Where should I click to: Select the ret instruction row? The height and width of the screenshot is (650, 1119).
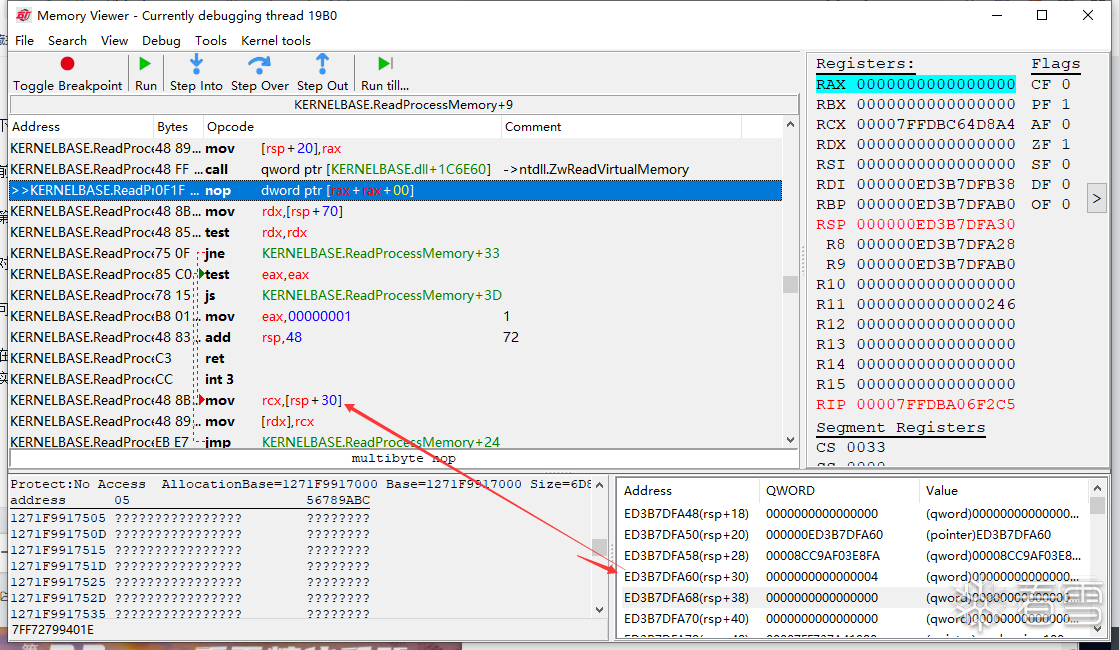pyautogui.click(x=395, y=358)
